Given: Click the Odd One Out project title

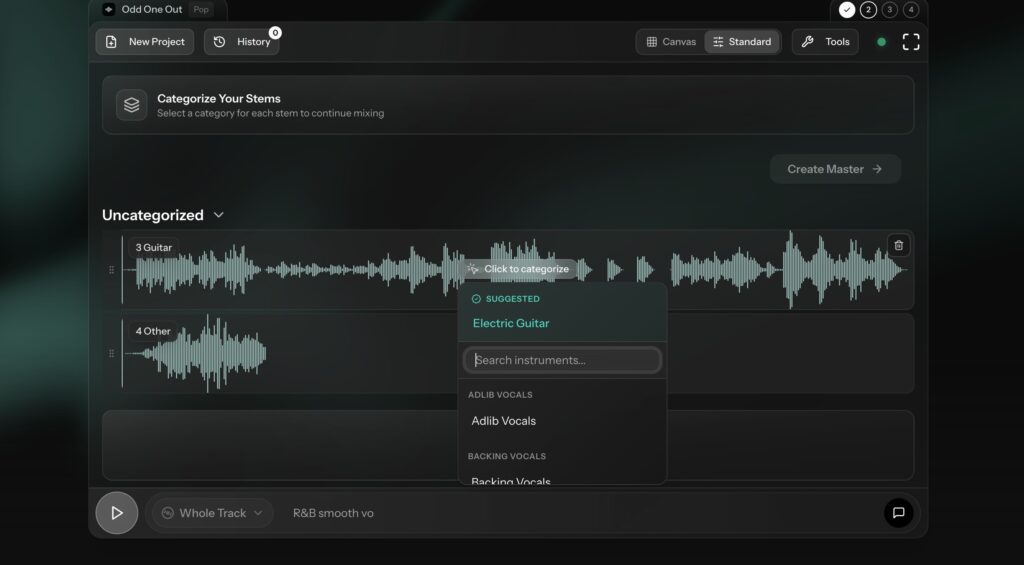Looking at the screenshot, I should pos(152,9).
